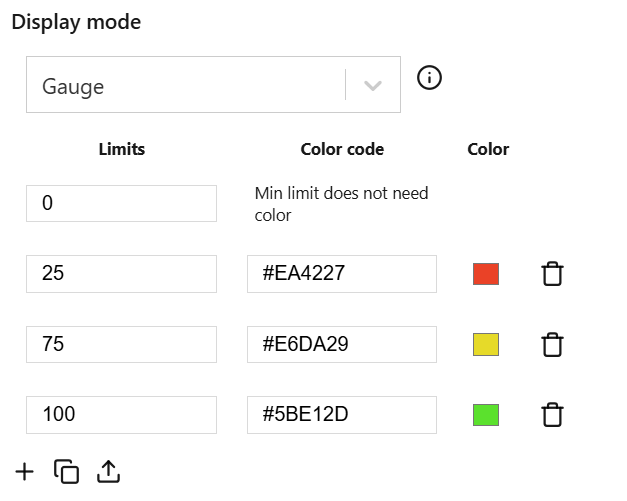The height and width of the screenshot is (501, 627).
Task: Click the Display mode heading label
Action: coord(76,22)
